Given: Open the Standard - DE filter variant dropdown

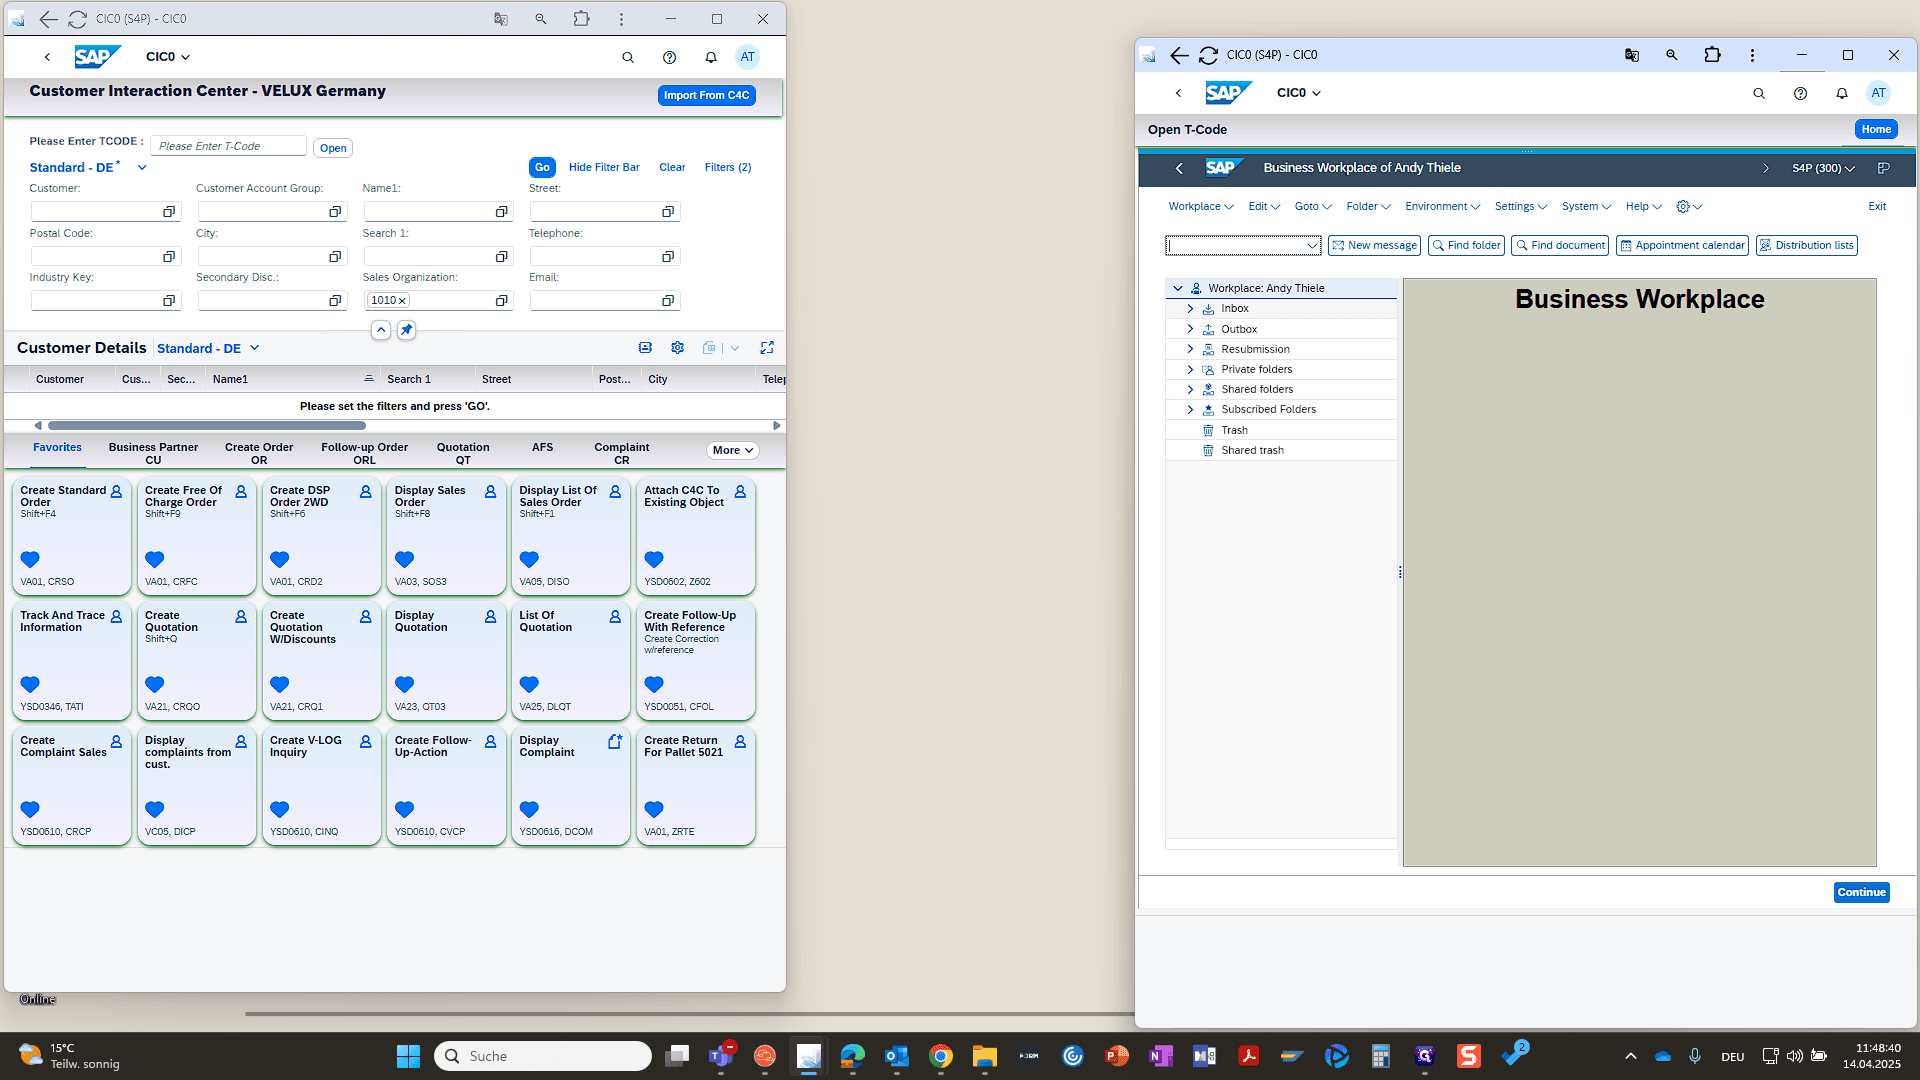Looking at the screenshot, I should point(142,168).
